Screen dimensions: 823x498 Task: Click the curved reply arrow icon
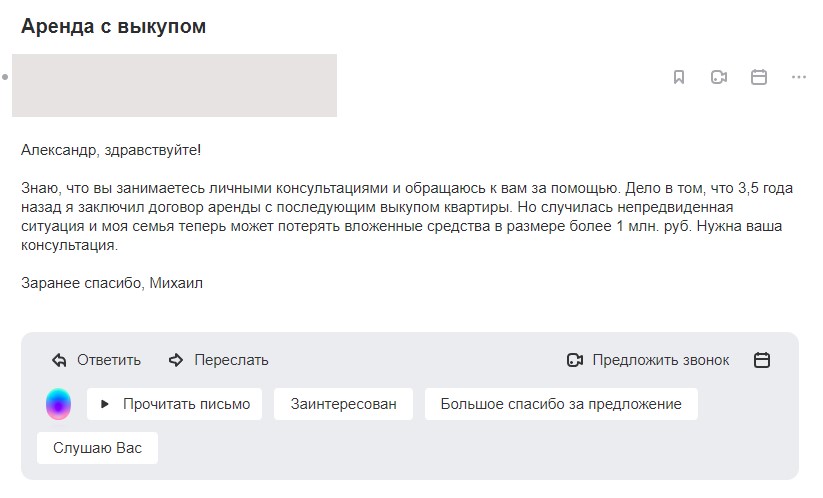click(x=59, y=361)
